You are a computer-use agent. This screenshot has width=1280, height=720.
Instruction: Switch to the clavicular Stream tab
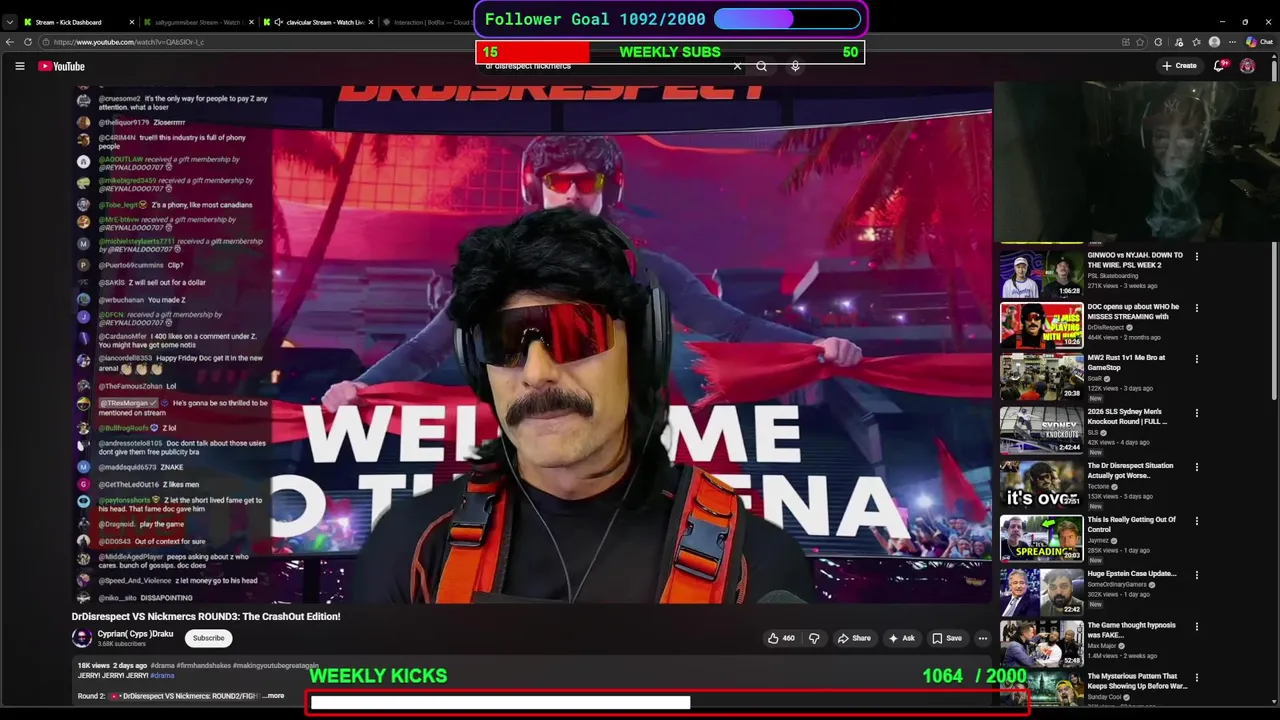(318, 22)
